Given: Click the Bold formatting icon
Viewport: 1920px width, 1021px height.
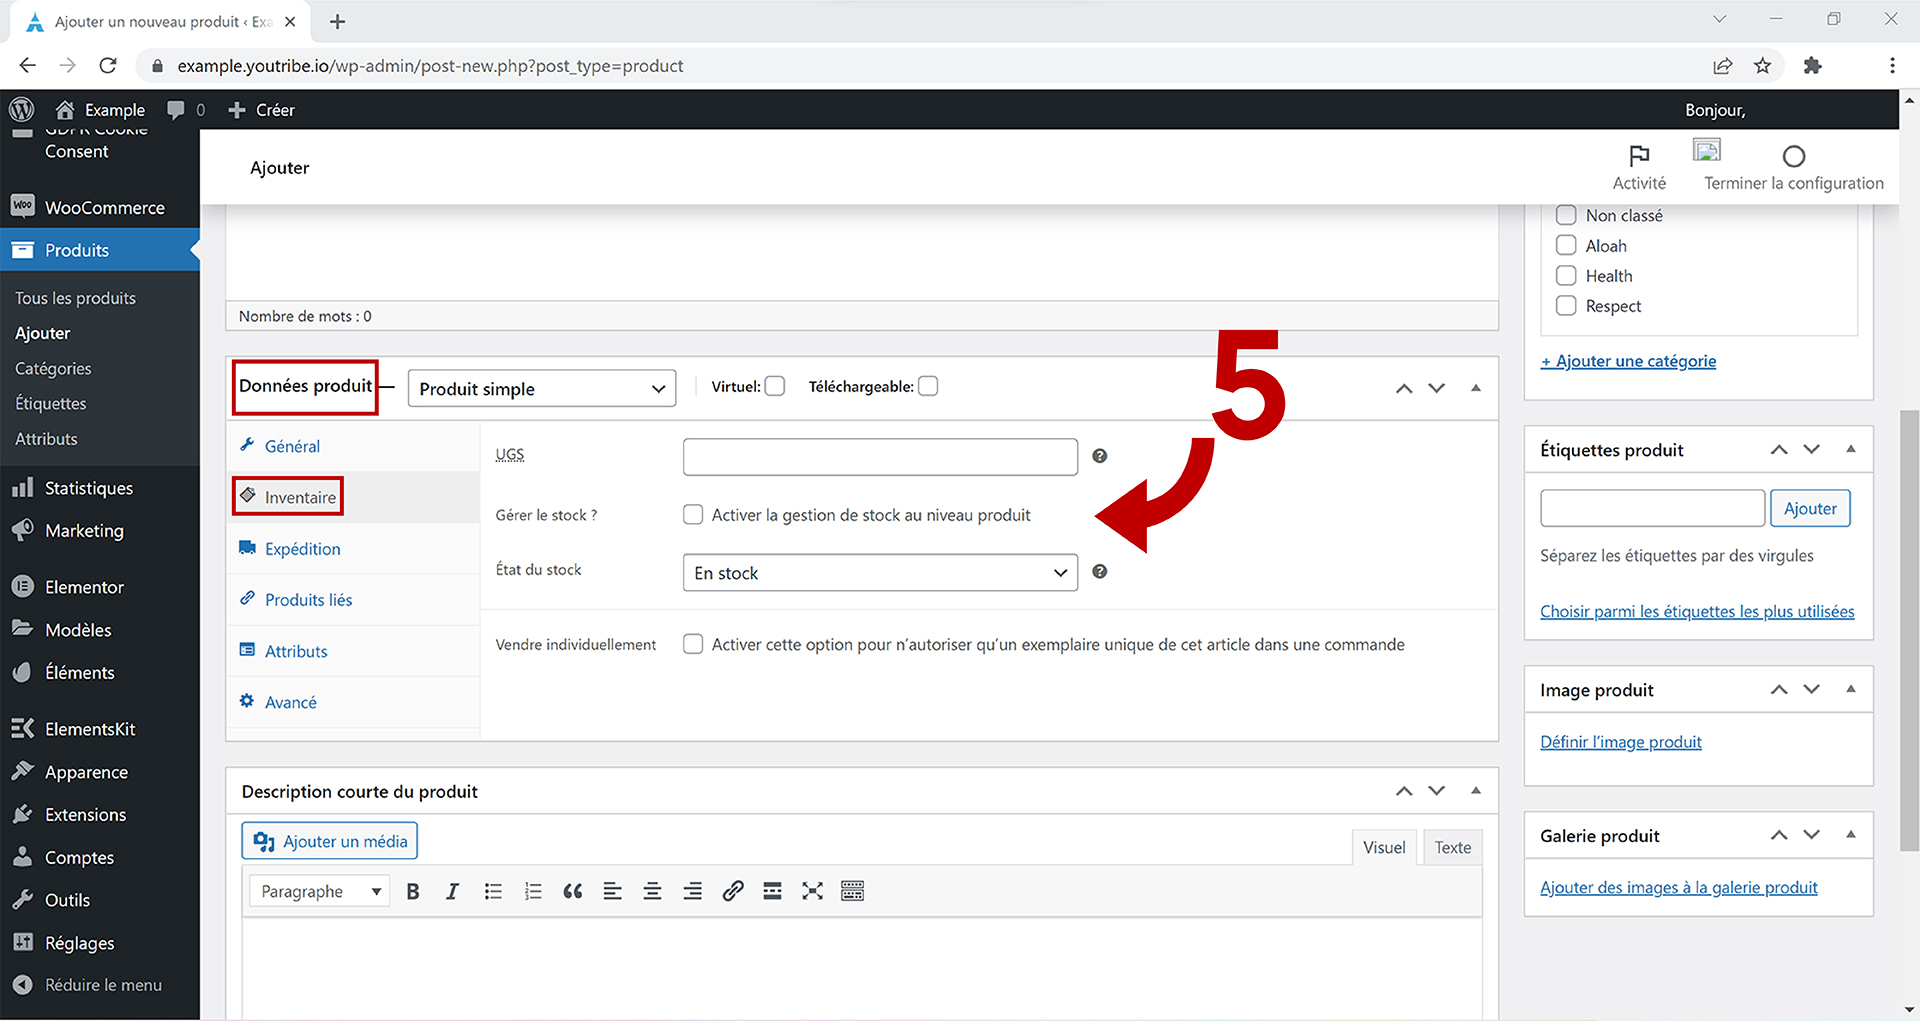Looking at the screenshot, I should pos(412,891).
